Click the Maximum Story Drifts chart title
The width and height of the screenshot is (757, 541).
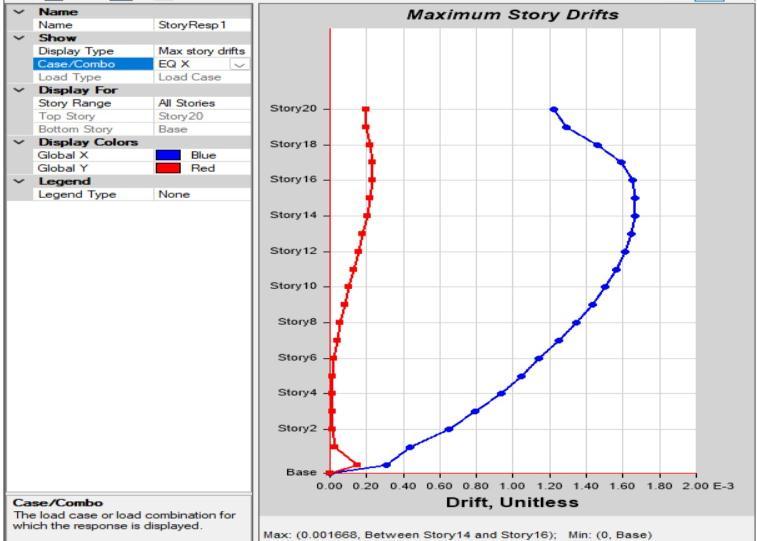click(513, 14)
